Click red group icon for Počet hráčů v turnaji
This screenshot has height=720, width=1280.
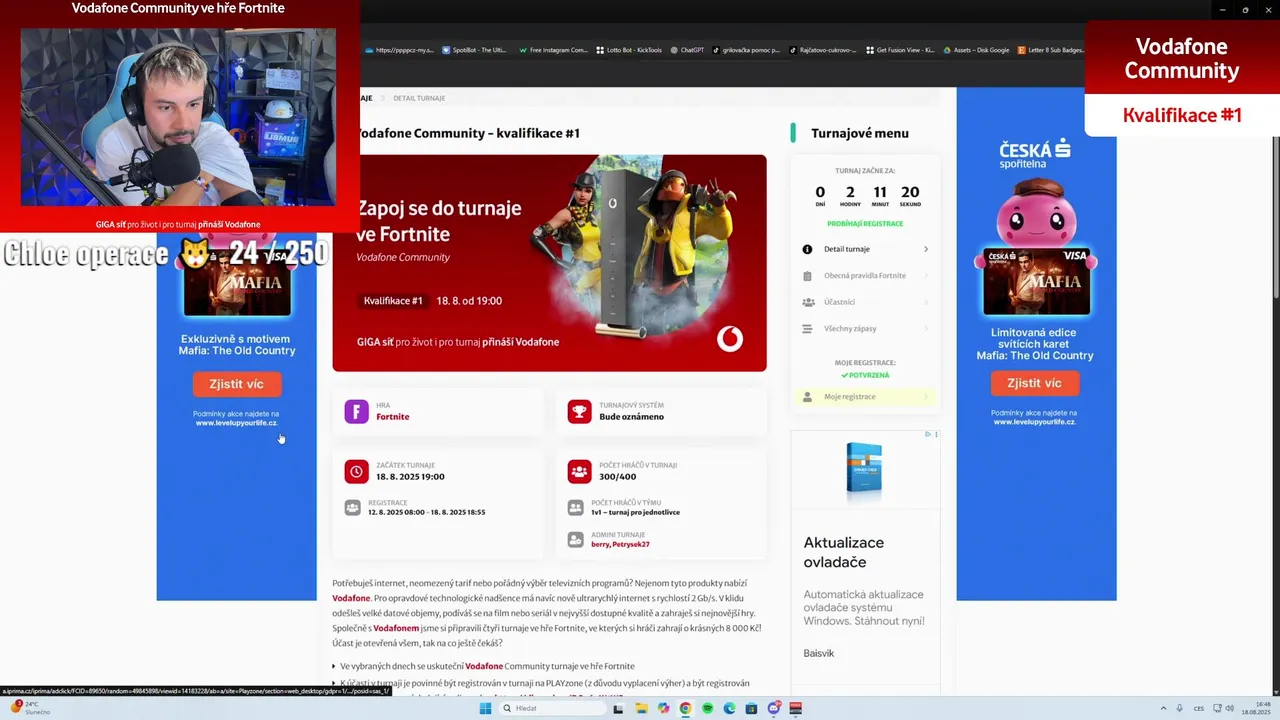pos(580,471)
